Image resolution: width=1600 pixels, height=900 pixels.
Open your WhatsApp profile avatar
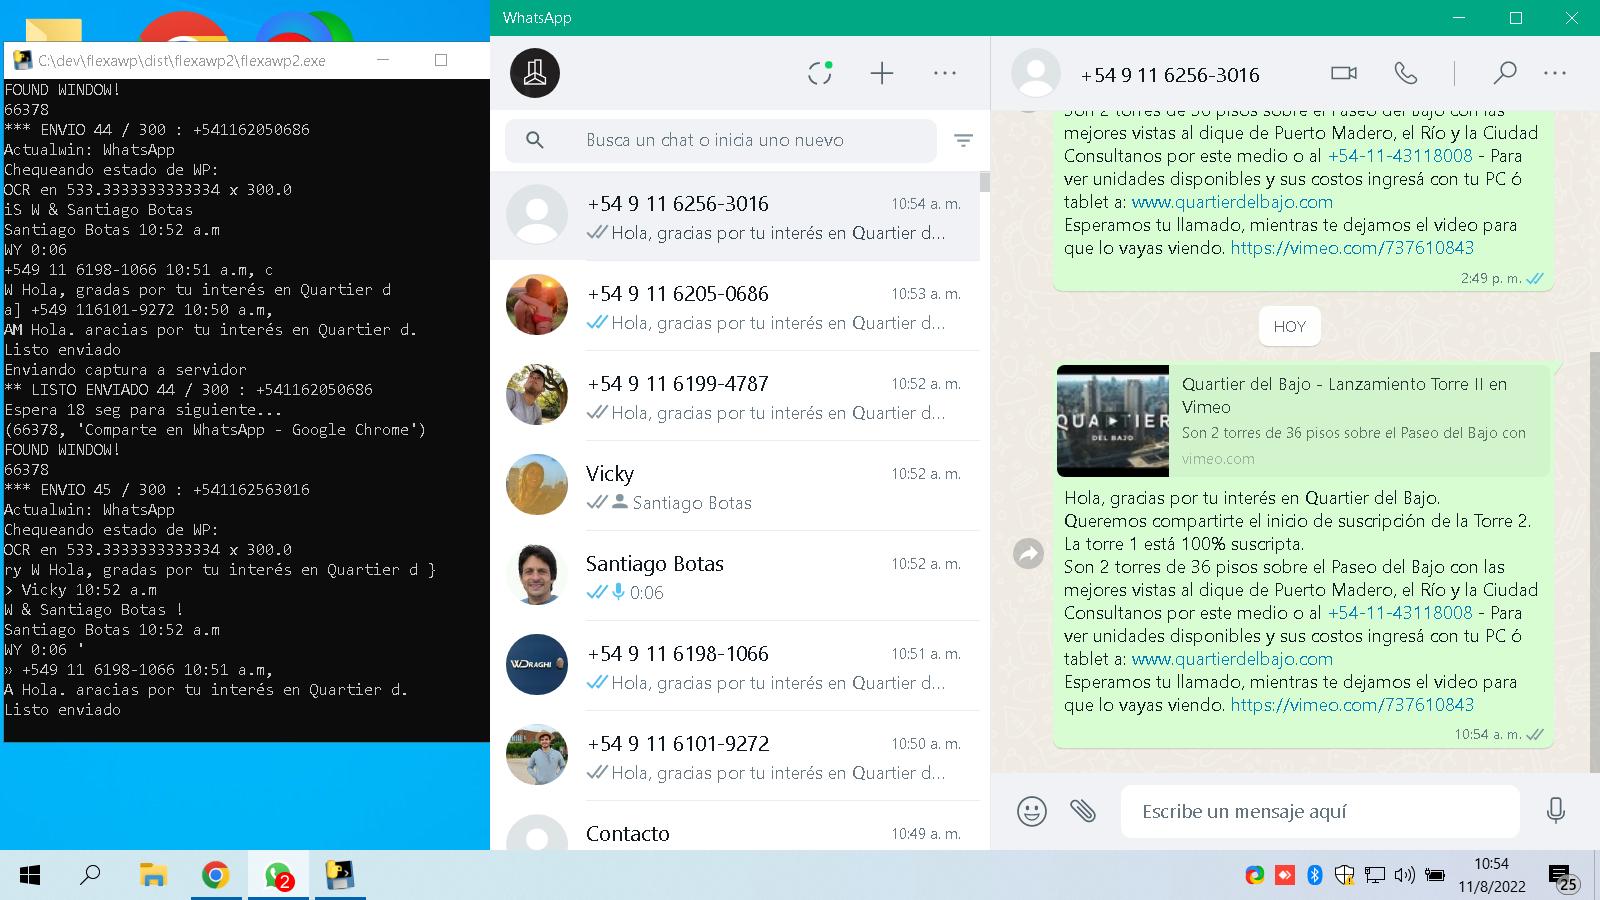[x=535, y=73]
